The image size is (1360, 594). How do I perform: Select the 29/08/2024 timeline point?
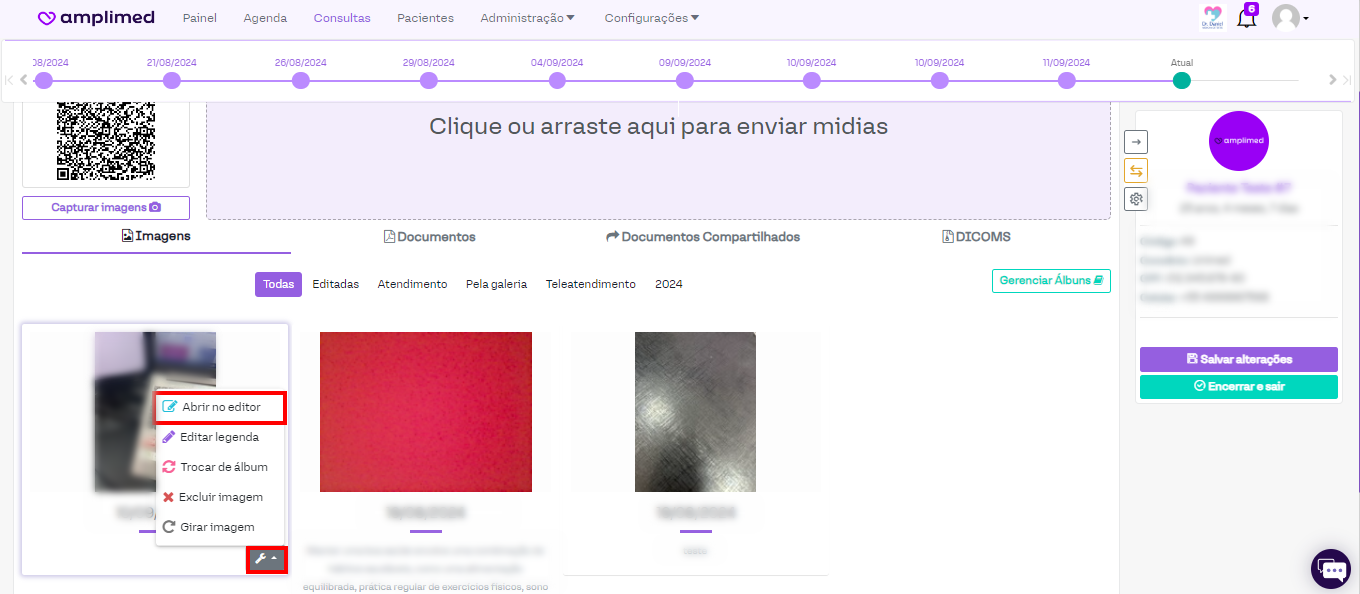429,81
